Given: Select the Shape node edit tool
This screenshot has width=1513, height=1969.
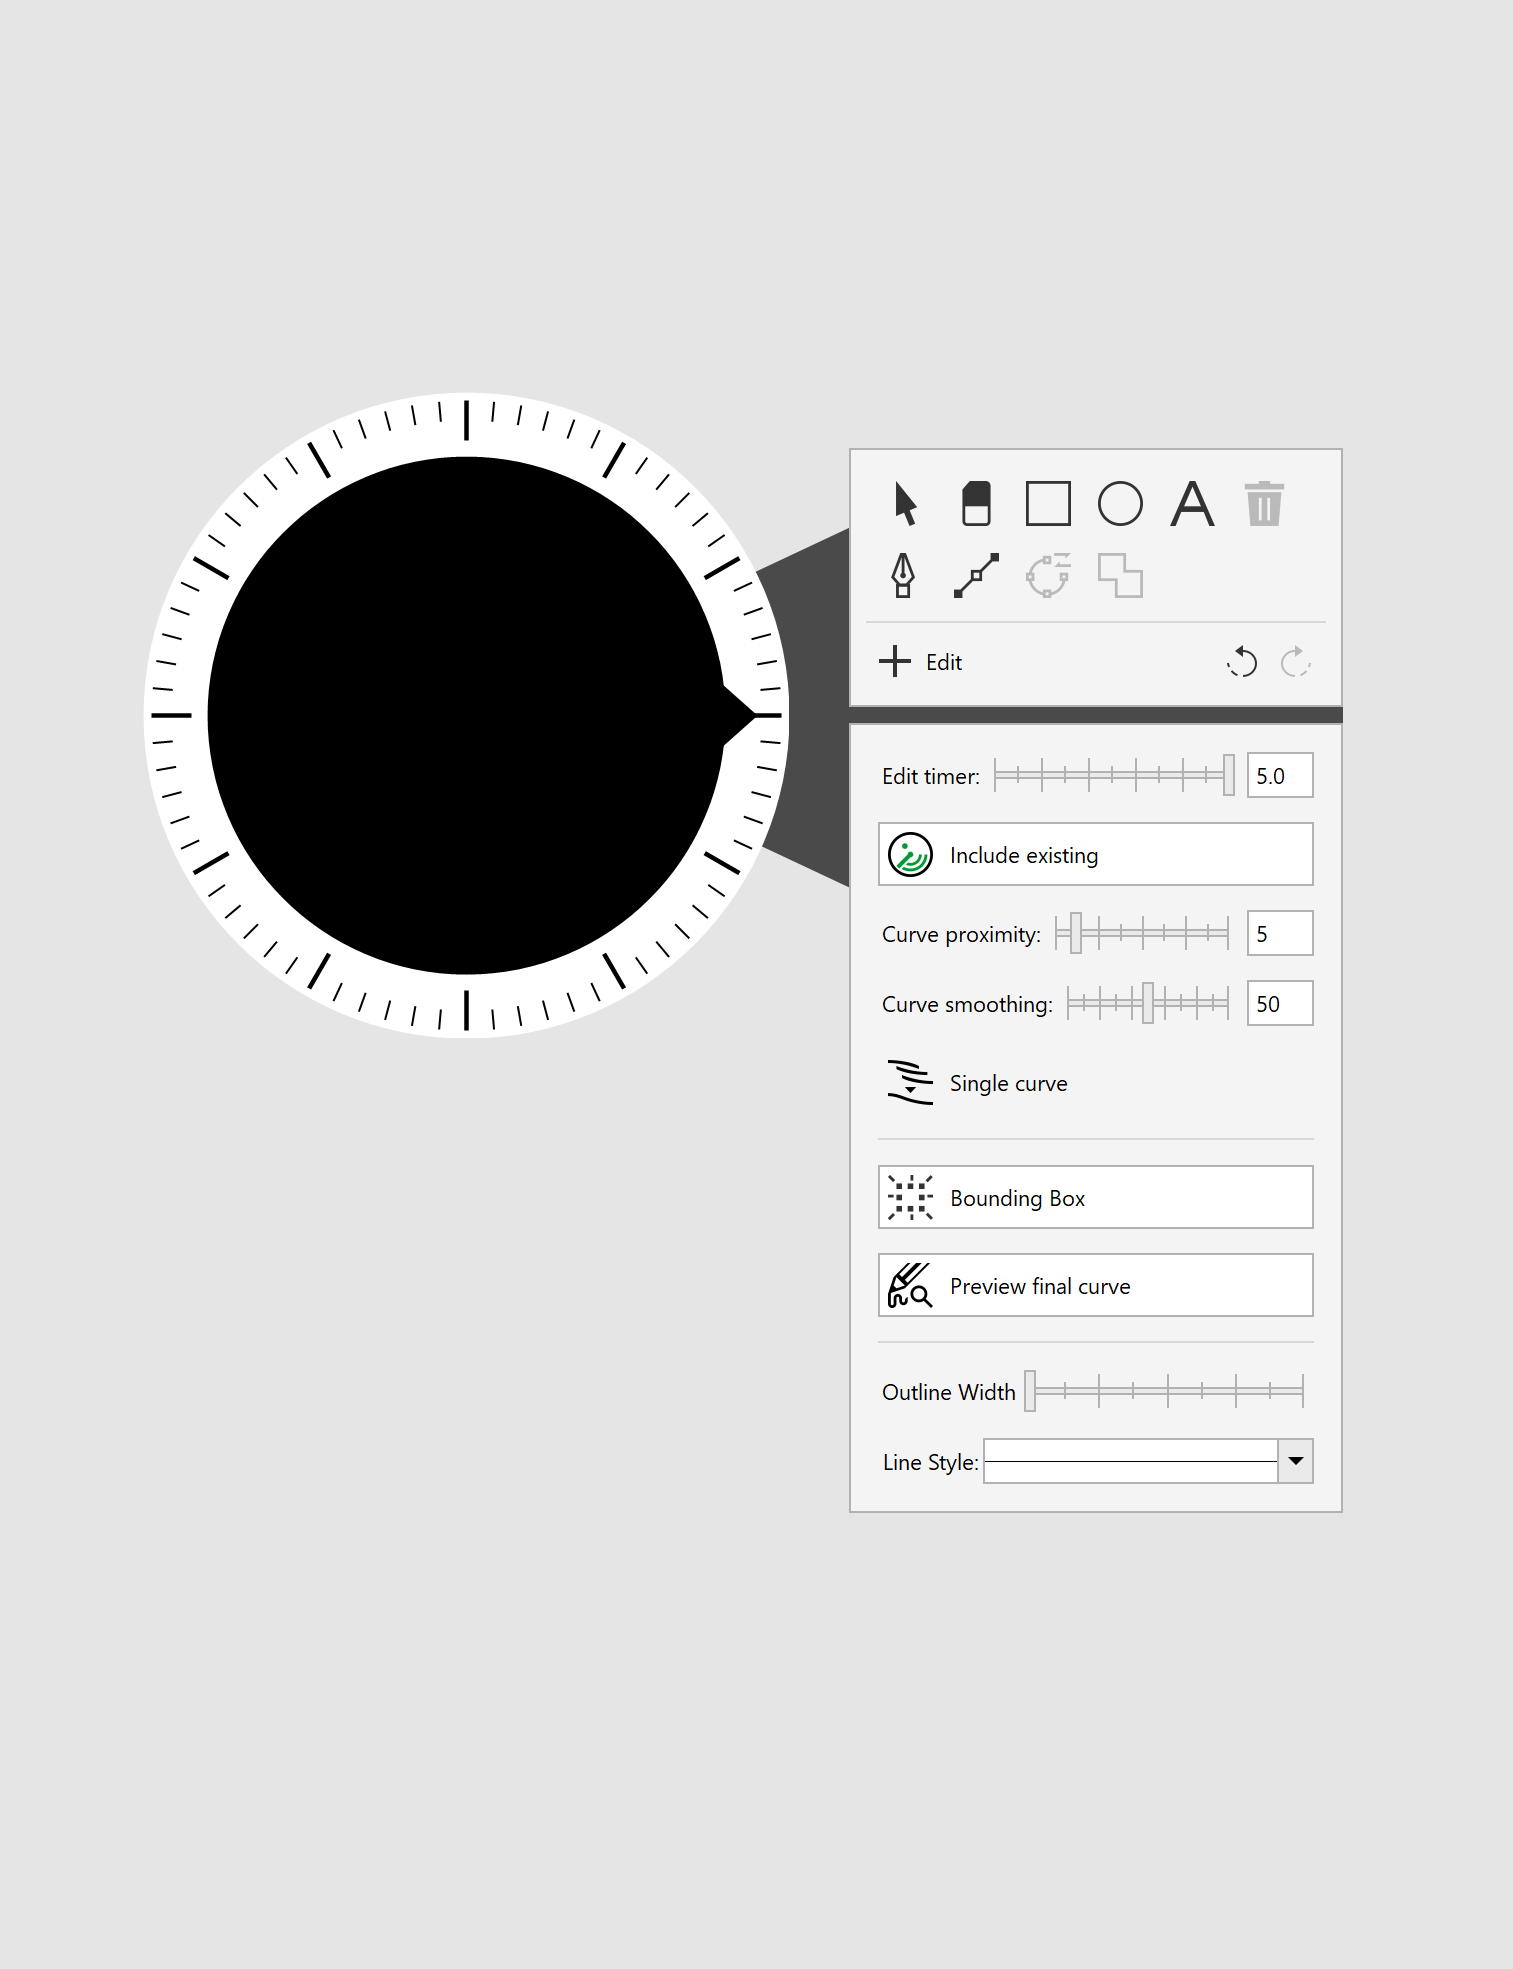Looking at the screenshot, I should point(976,575).
